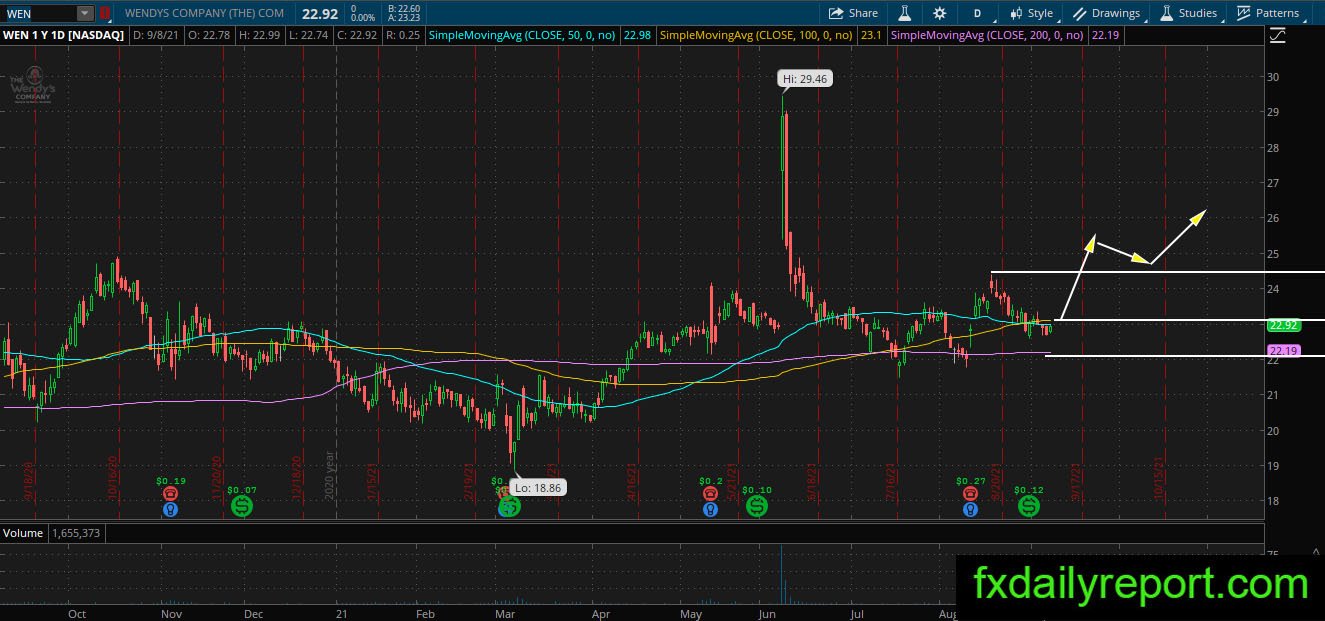Click the green dividend icon labeled $0.12
1325x621 pixels.
click(1029, 506)
